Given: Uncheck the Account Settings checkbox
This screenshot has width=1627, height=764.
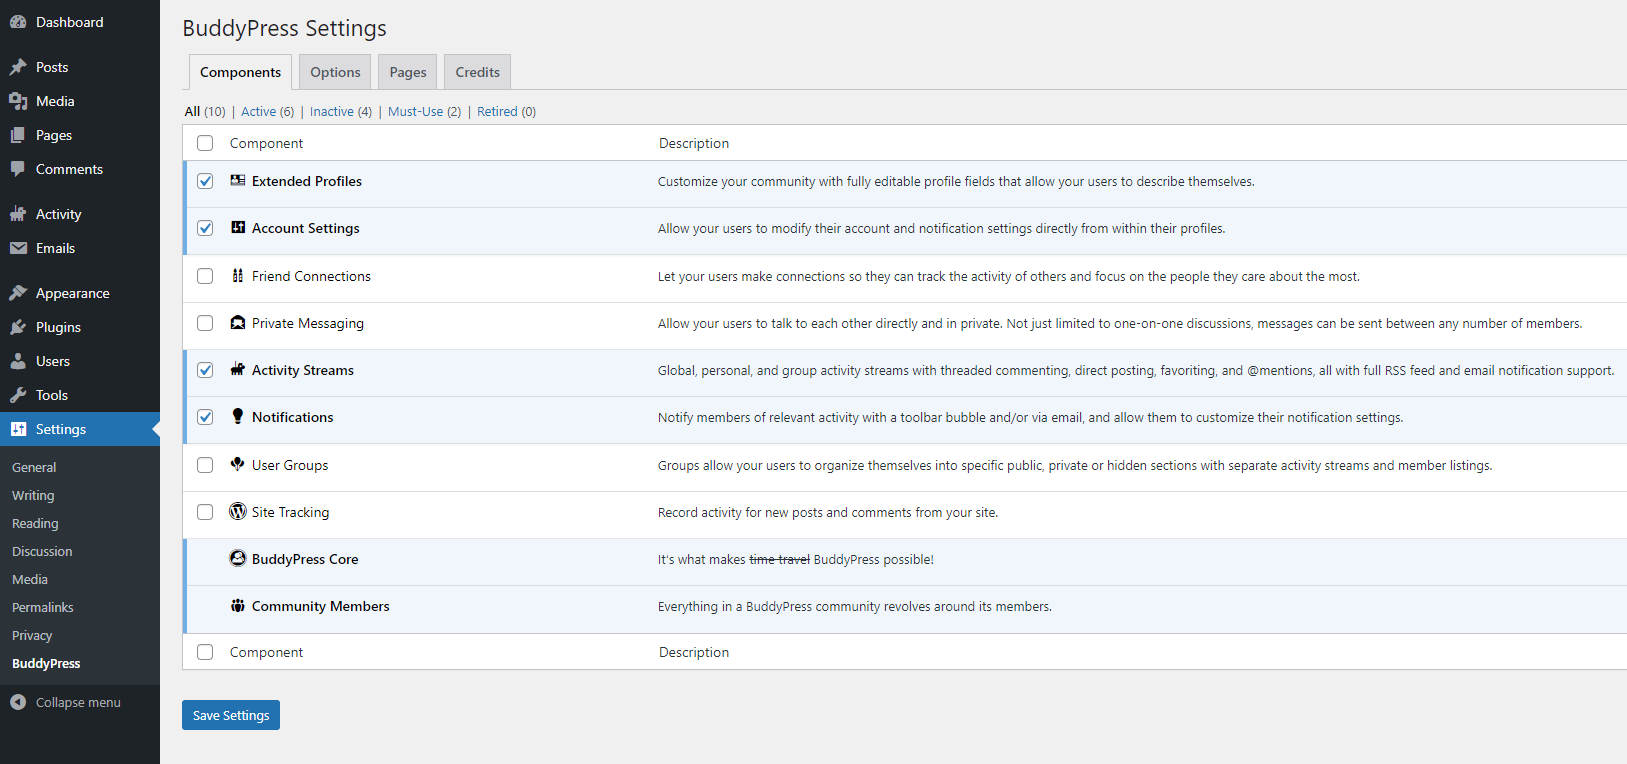Looking at the screenshot, I should [205, 228].
